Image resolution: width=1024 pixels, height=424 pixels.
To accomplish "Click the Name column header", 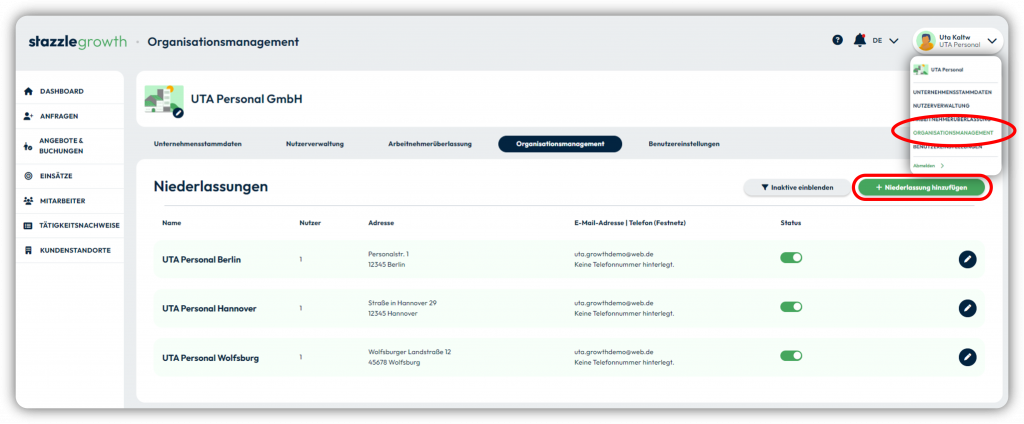I will pyautogui.click(x=171, y=223).
